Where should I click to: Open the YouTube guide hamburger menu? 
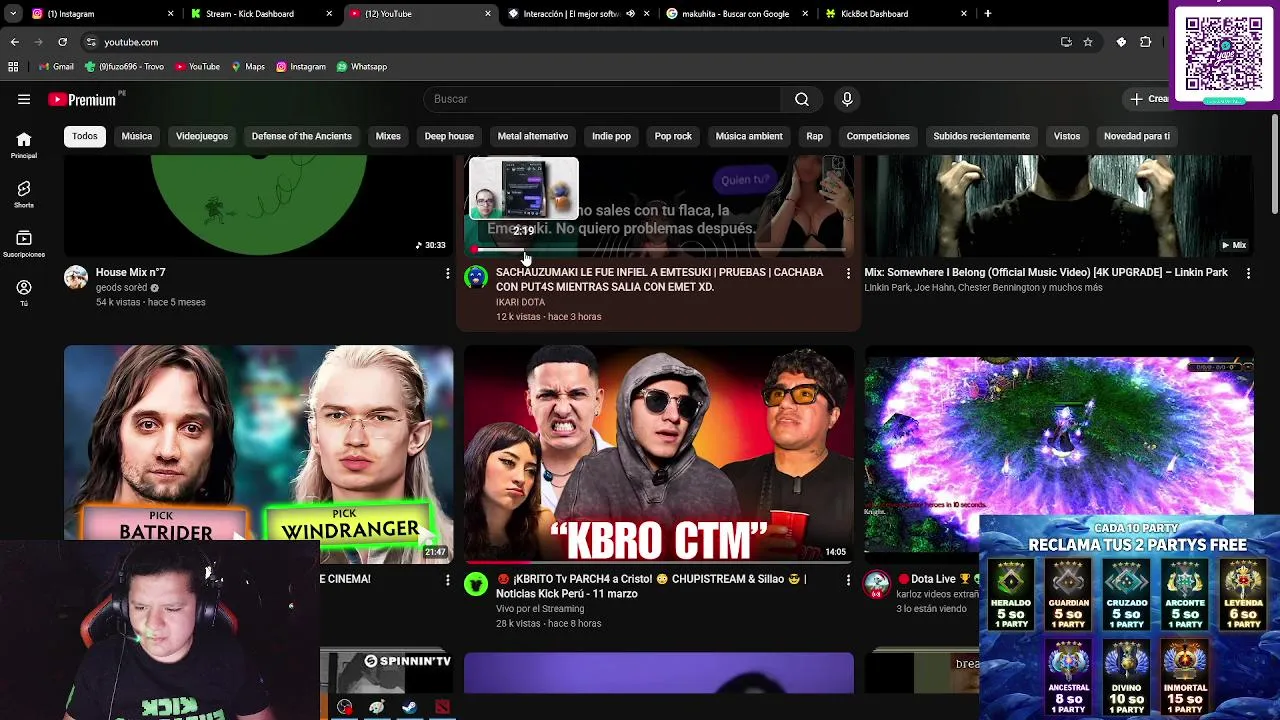coord(24,99)
